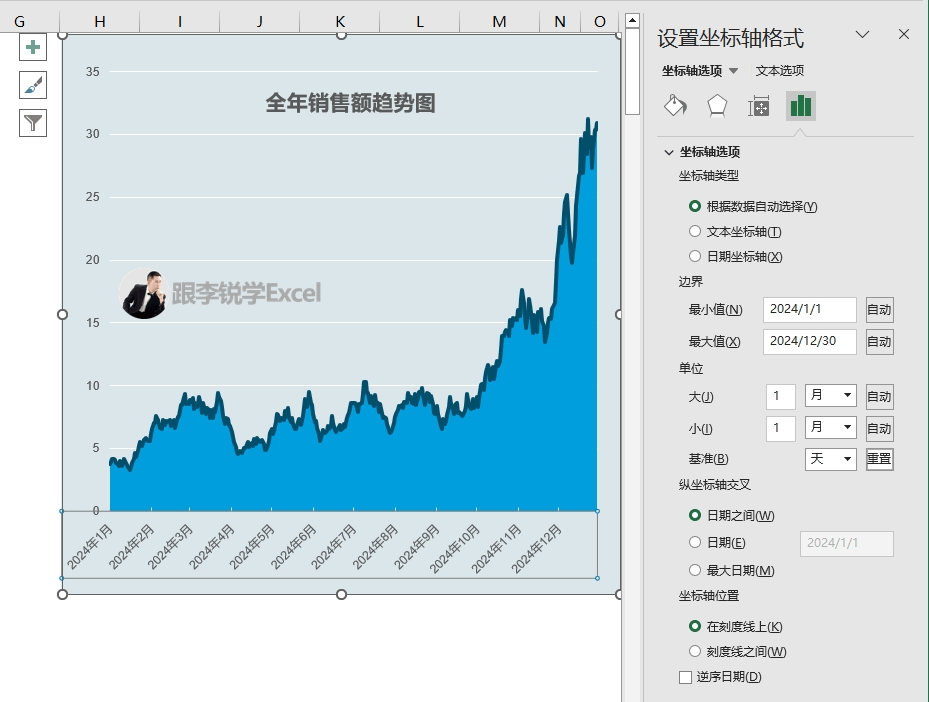Open the Size & Properties icon
The height and width of the screenshot is (702, 929).
tap(759, 106)
